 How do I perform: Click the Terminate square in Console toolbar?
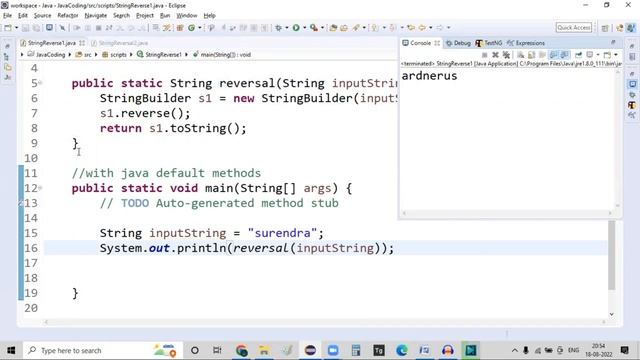point(484,55)
